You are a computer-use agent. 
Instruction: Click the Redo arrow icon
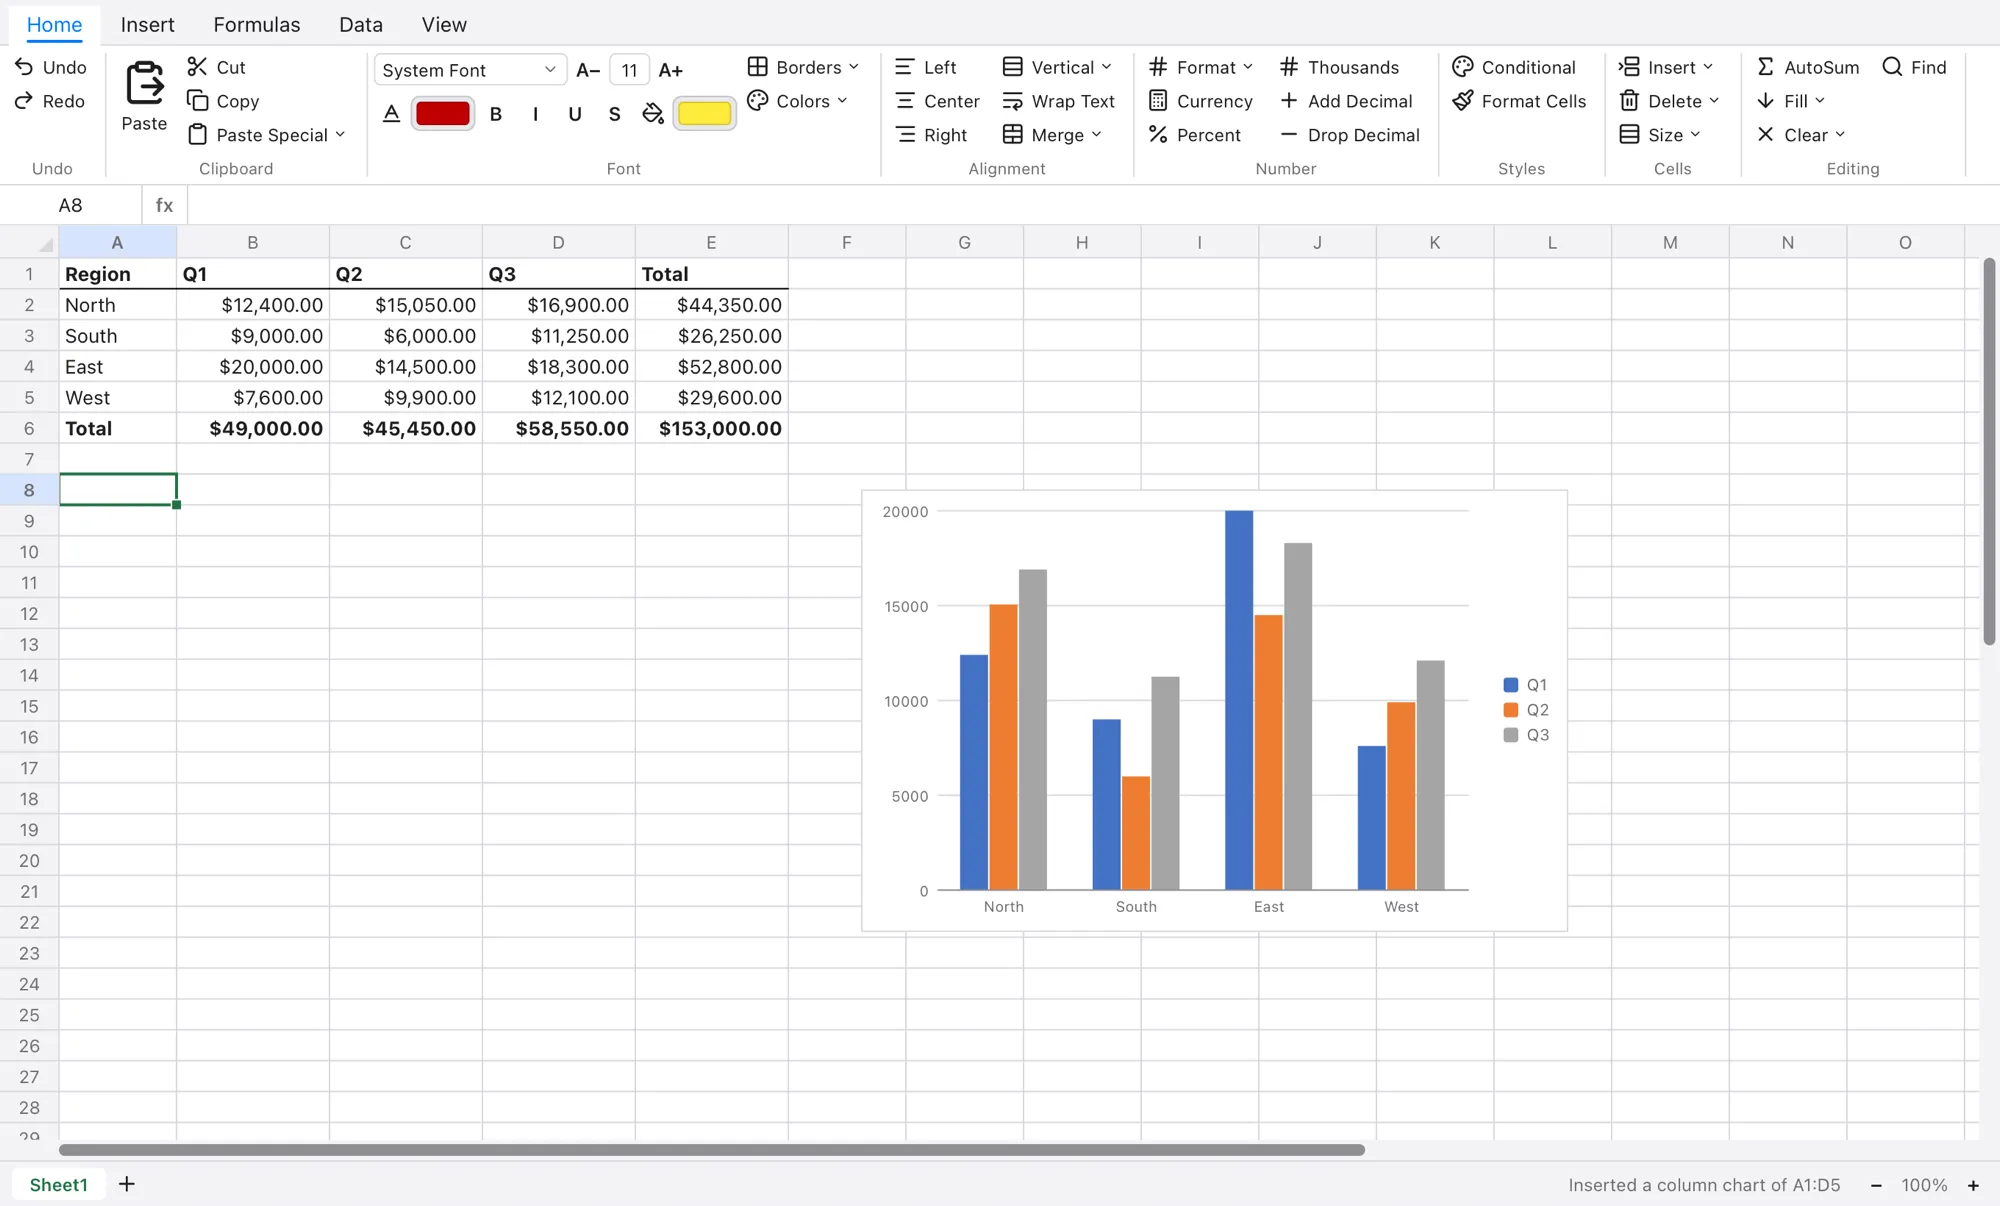point(24,101)
